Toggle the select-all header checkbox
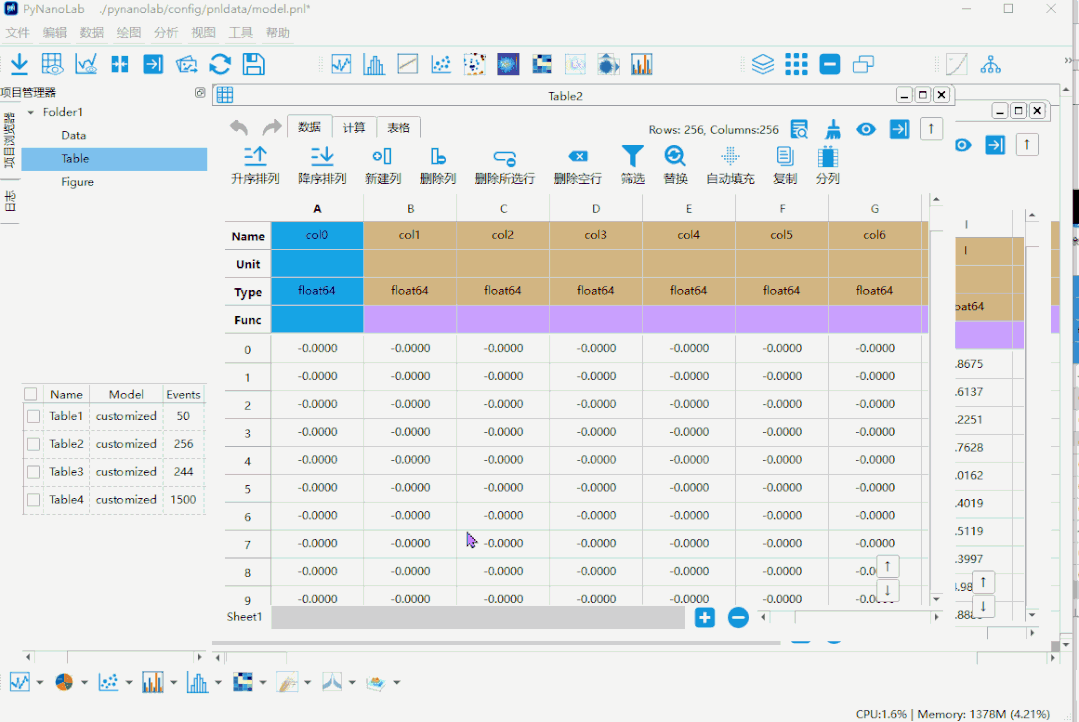The image size is (1079, 722). [x=30, y=394]
